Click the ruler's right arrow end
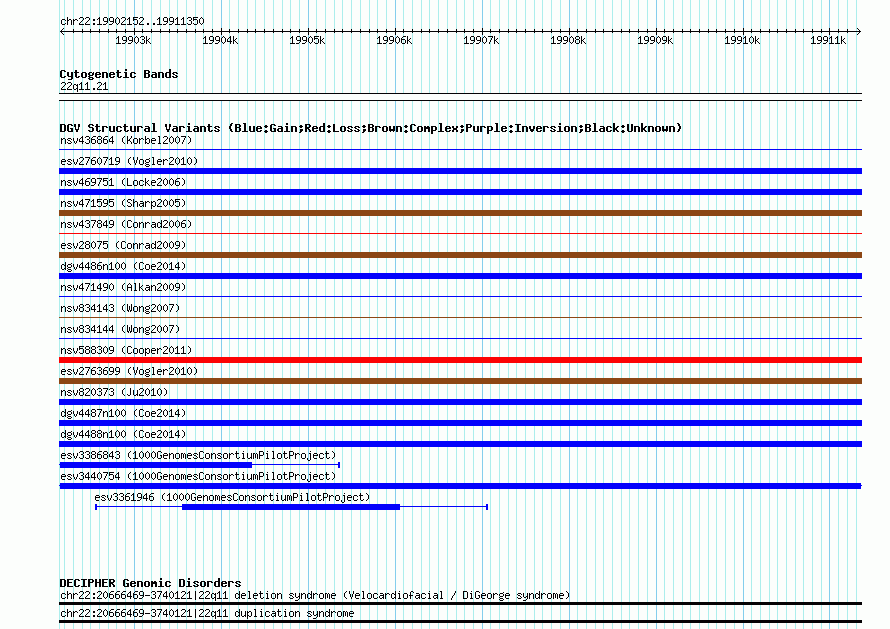This screenshot has height=629, width=890. (x=859, y=32)
